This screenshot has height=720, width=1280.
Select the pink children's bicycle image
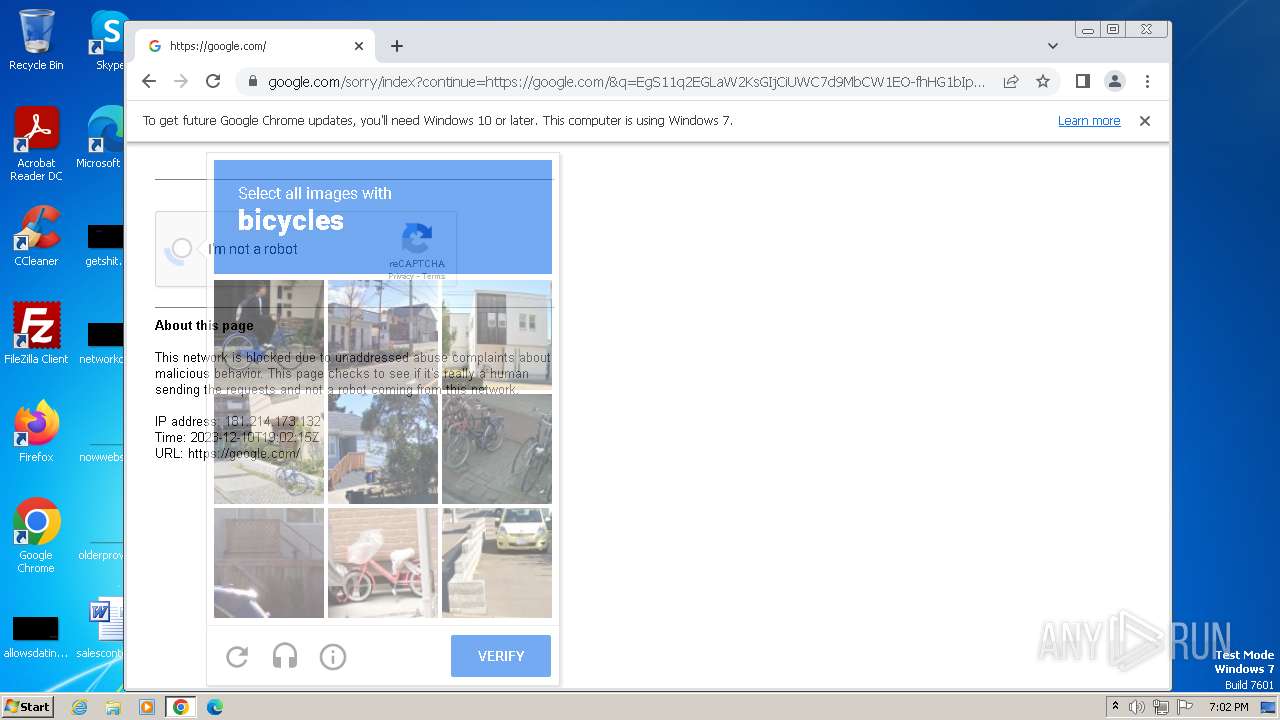point(383,563)
